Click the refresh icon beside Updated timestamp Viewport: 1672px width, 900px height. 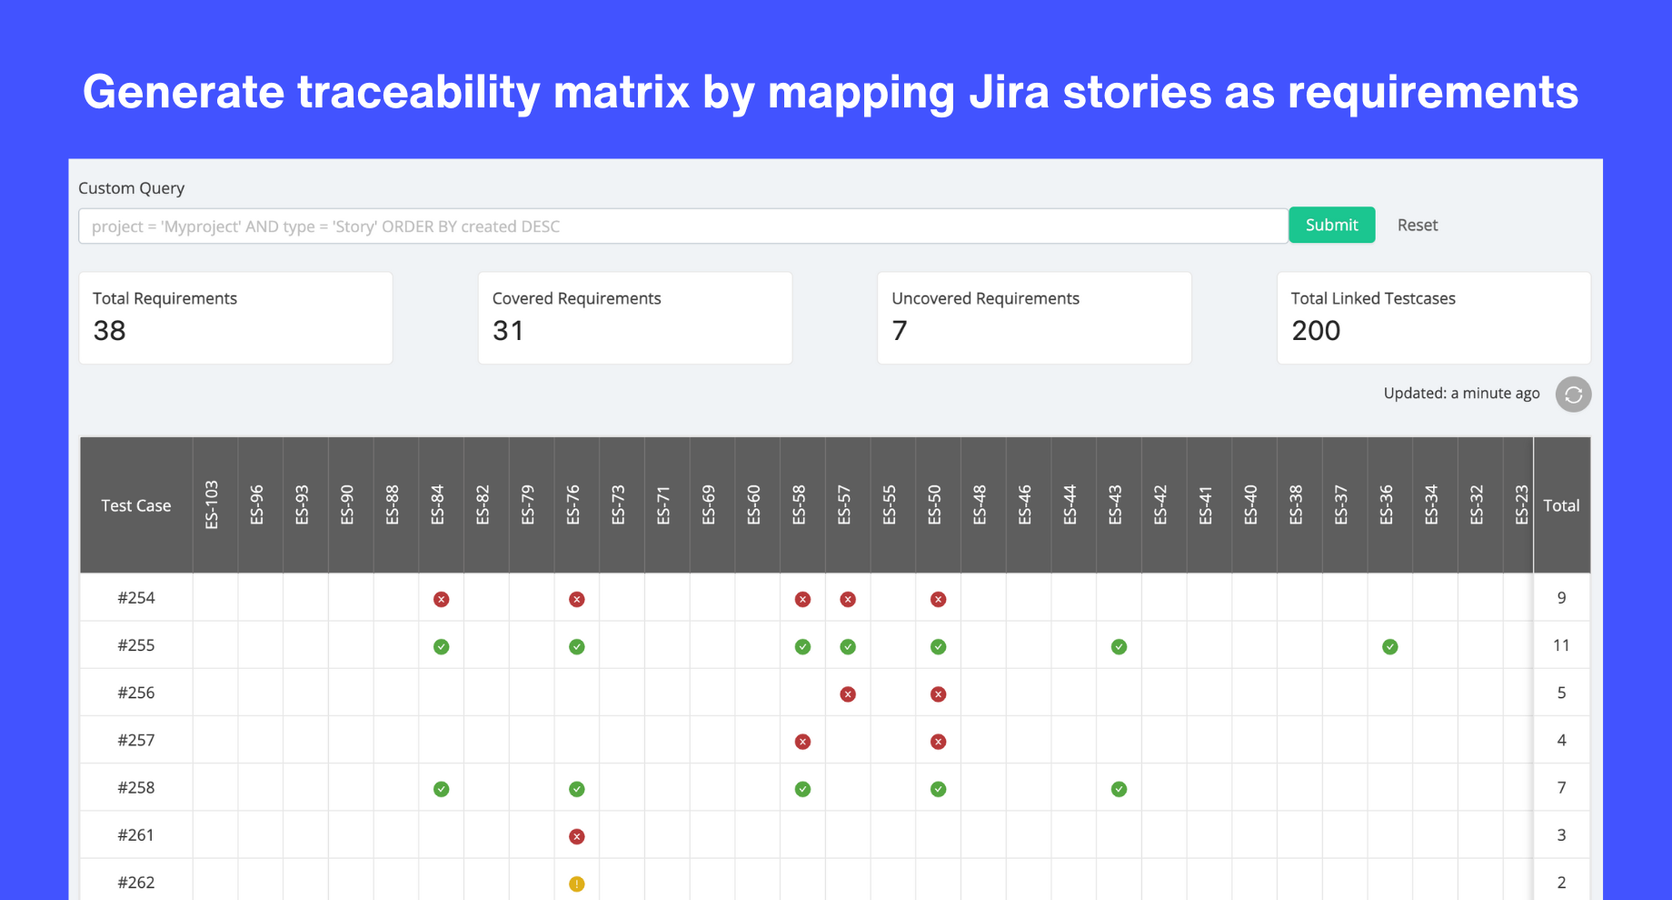click(1573, 394)
